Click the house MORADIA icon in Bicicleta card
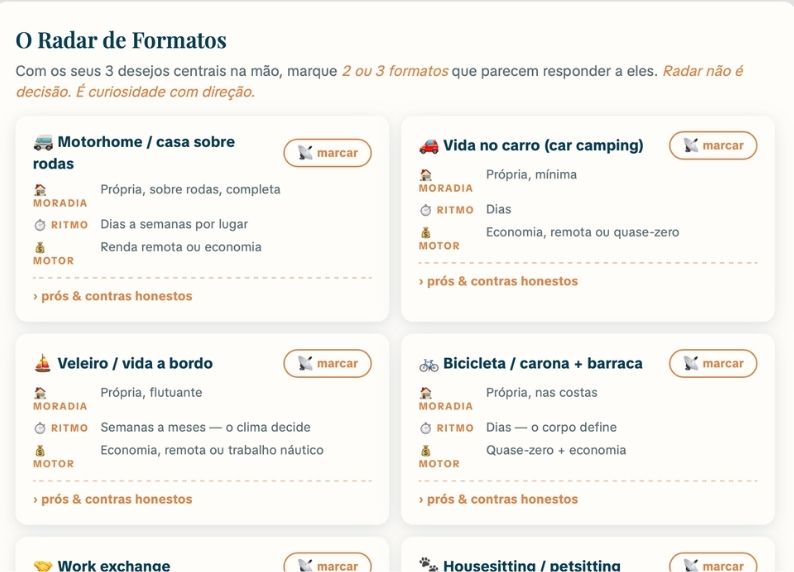Viewport: 794px width, 572px height. (425, 393)
